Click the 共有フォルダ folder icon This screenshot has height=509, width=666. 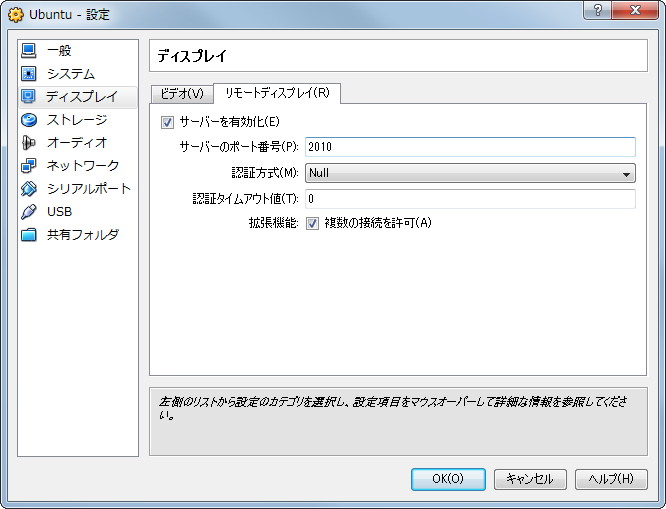pyautogui.click(x=29, y=235)
